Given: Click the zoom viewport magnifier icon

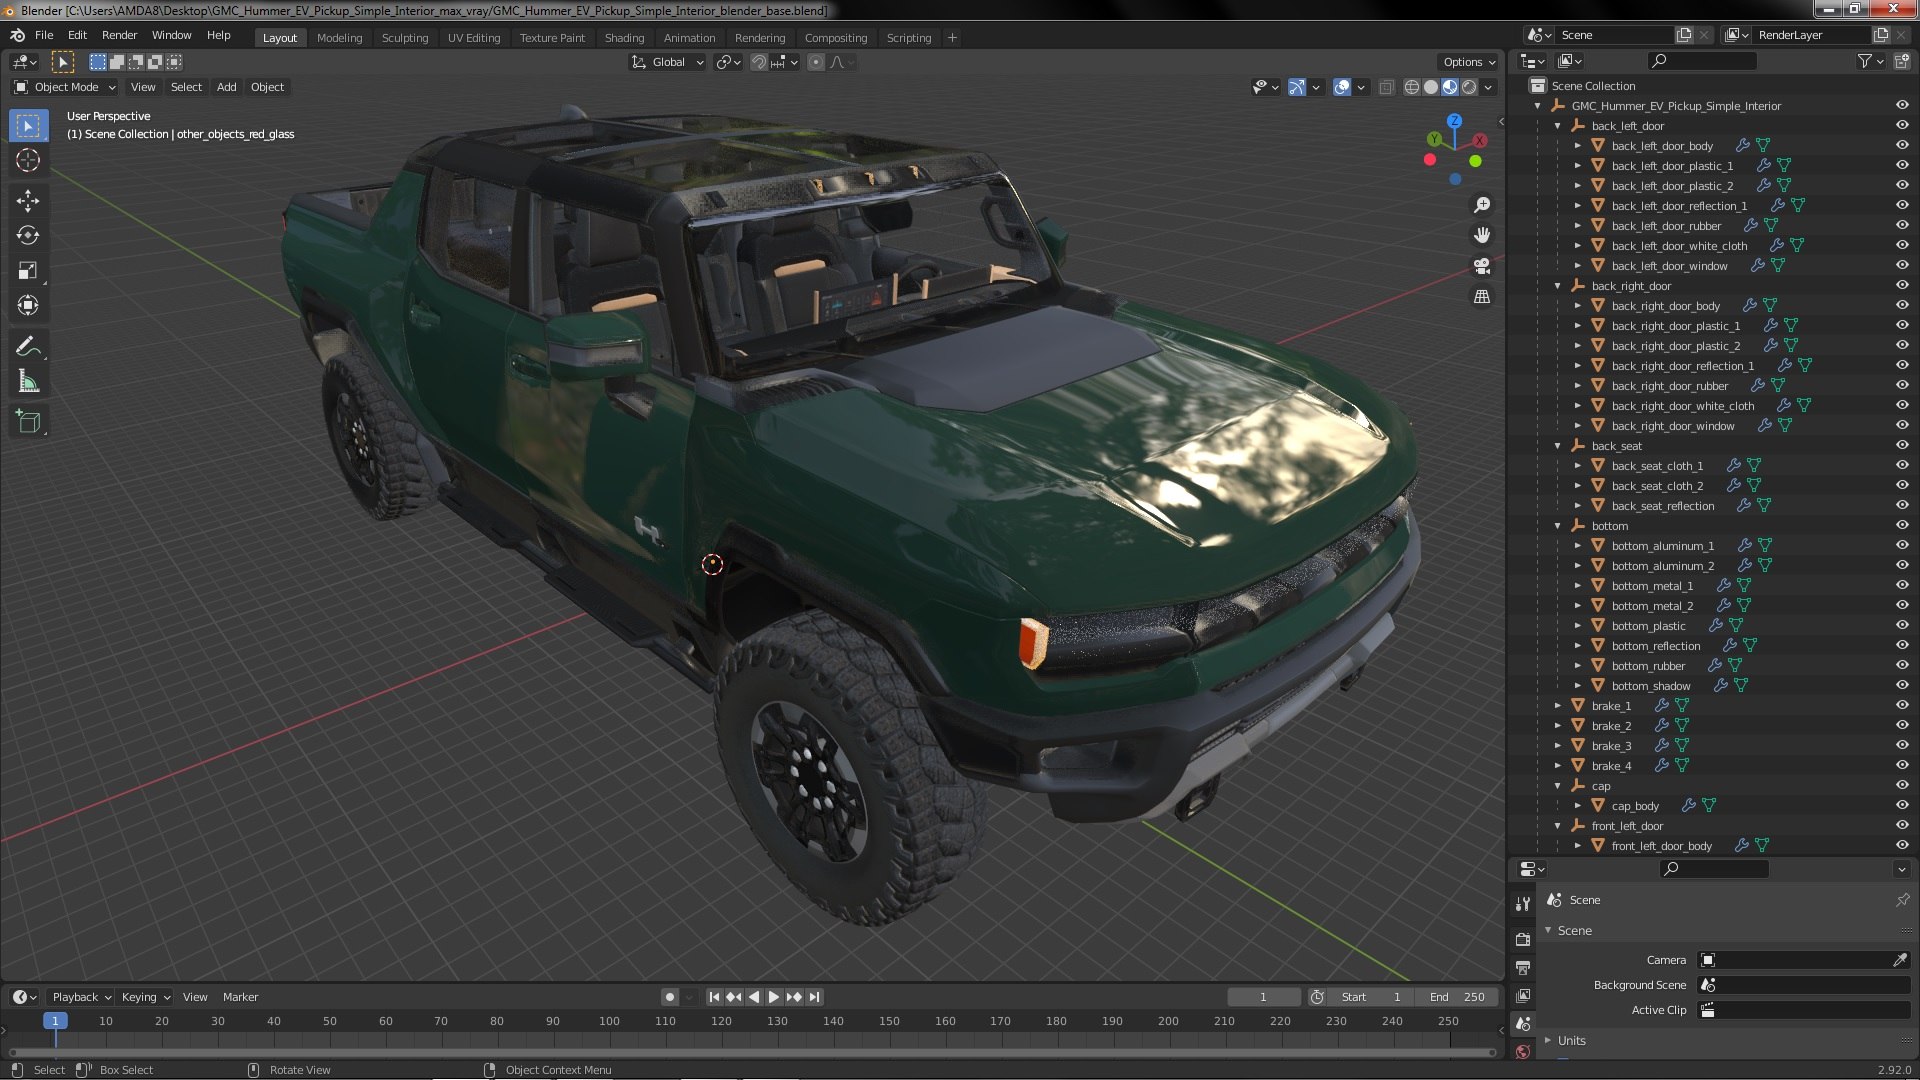Looking at the screenshot, I should pos(1482,205).
